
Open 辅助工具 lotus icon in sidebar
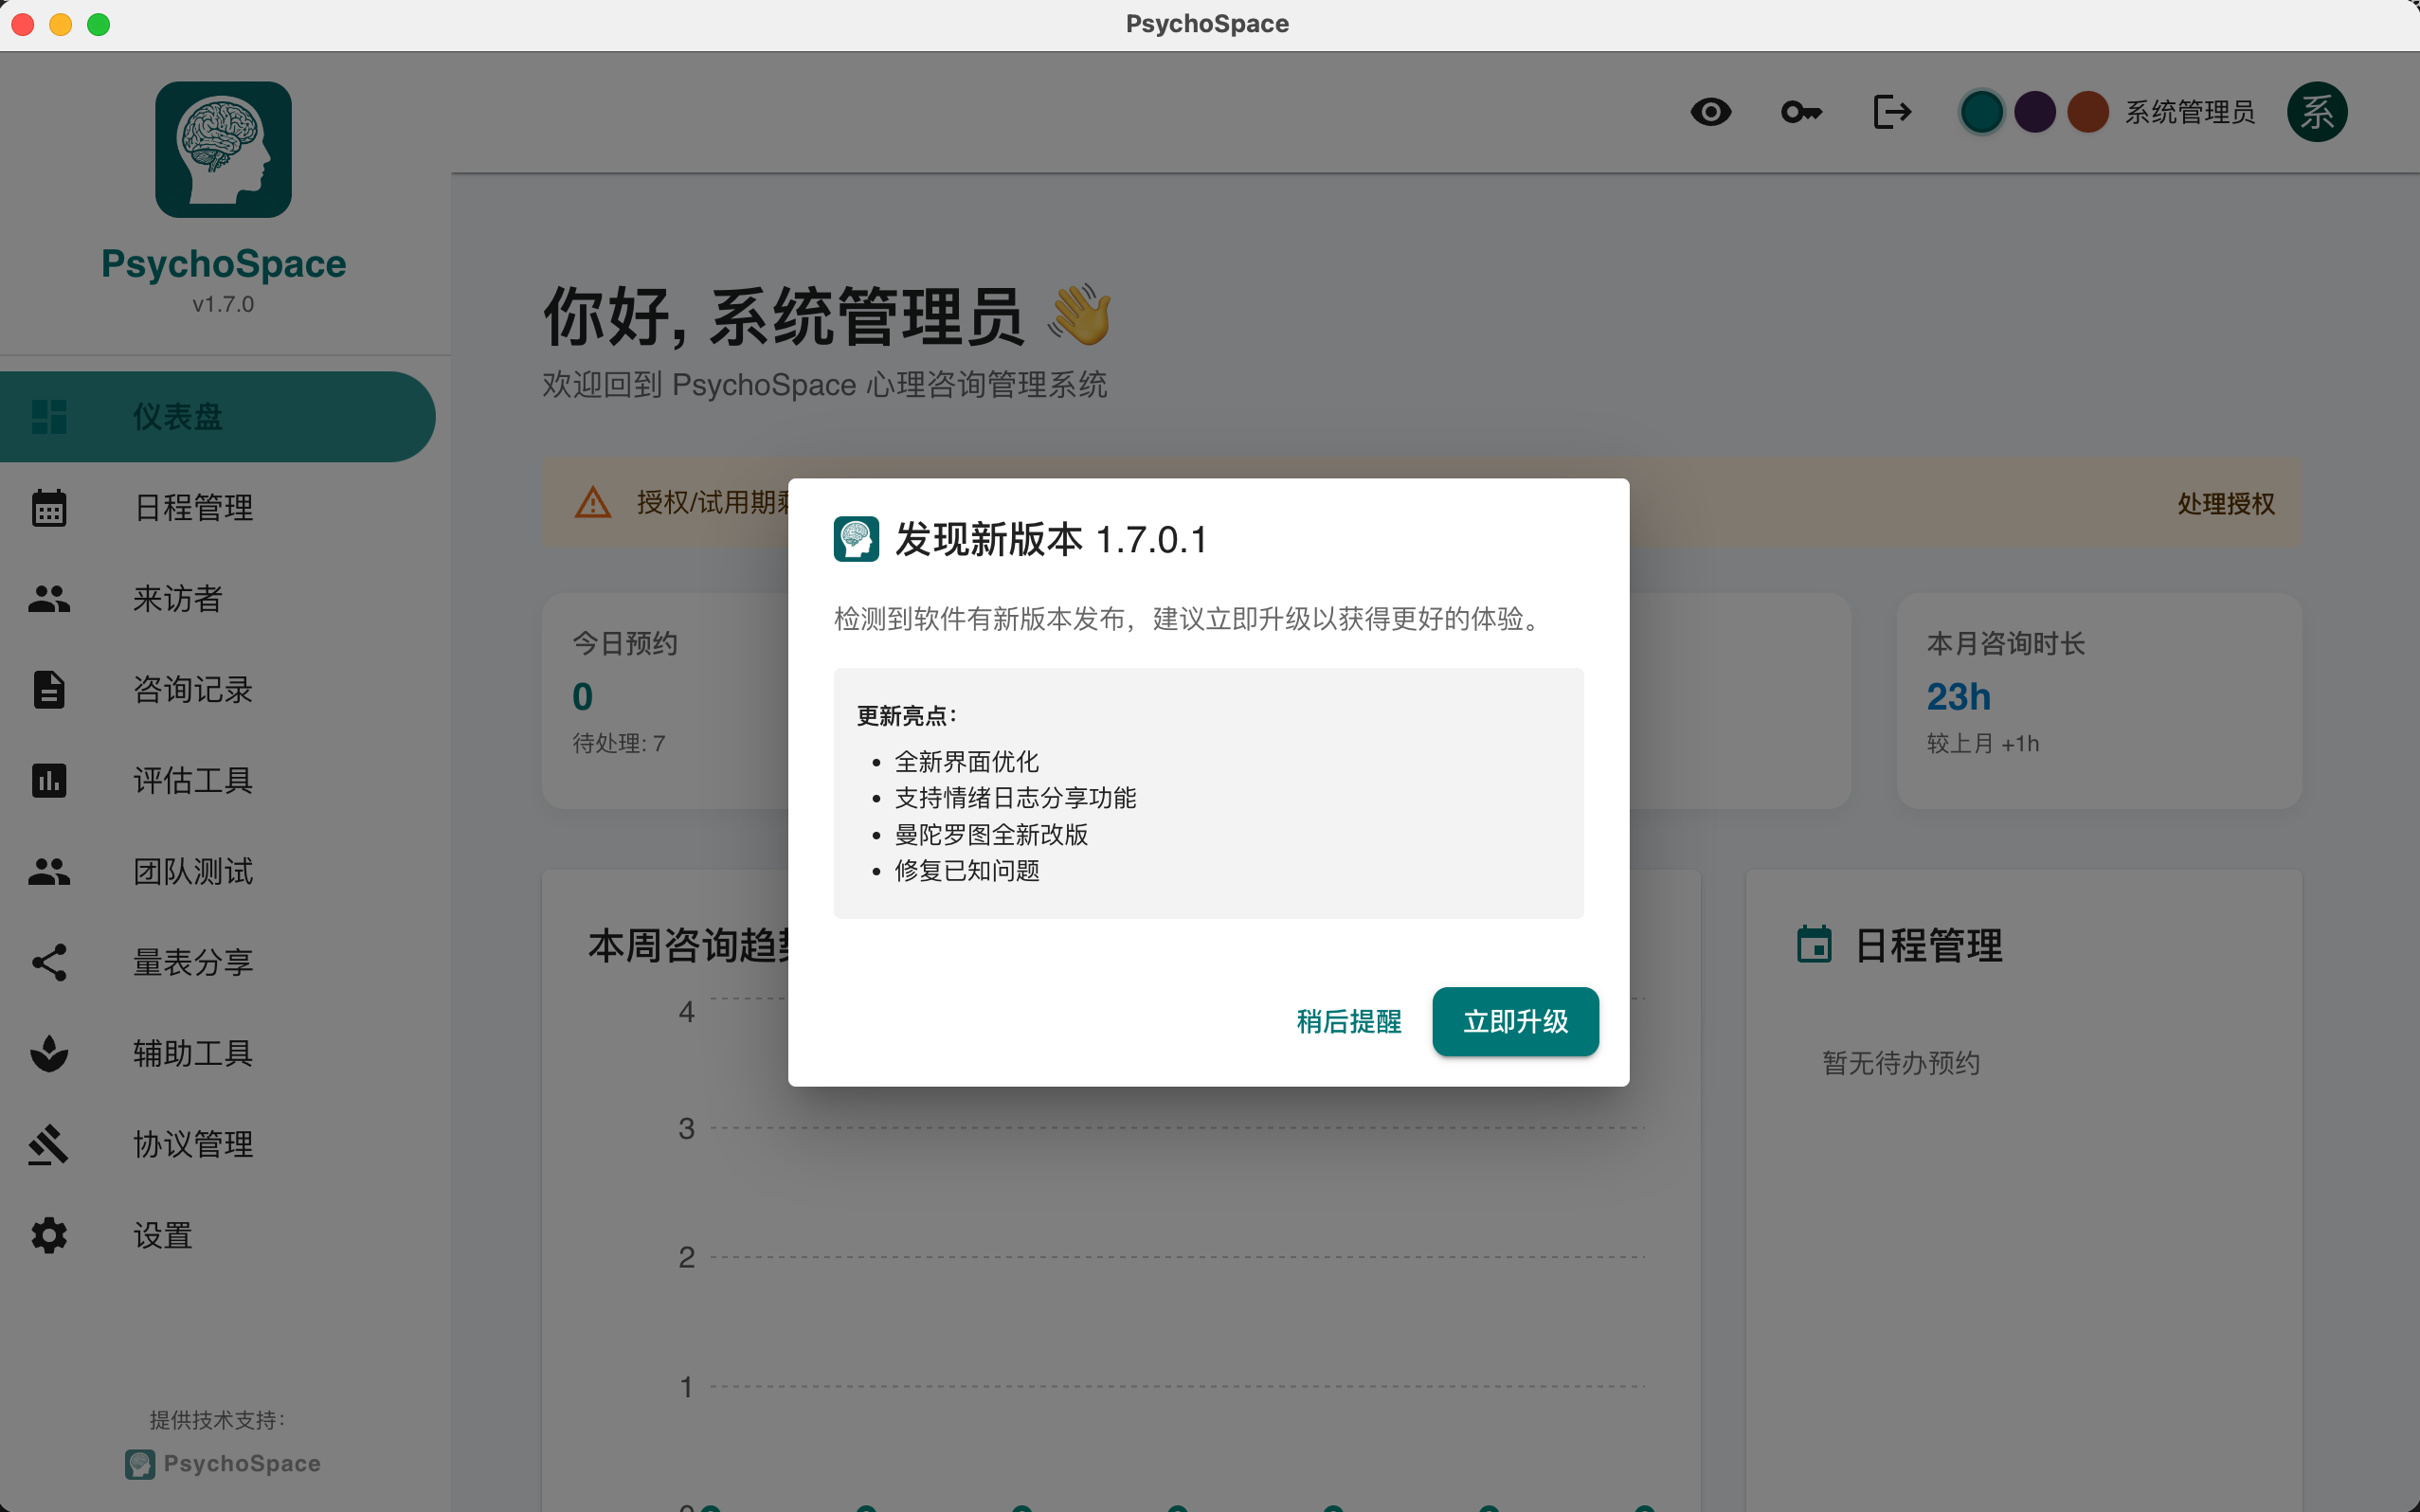tap(49, 1053)
